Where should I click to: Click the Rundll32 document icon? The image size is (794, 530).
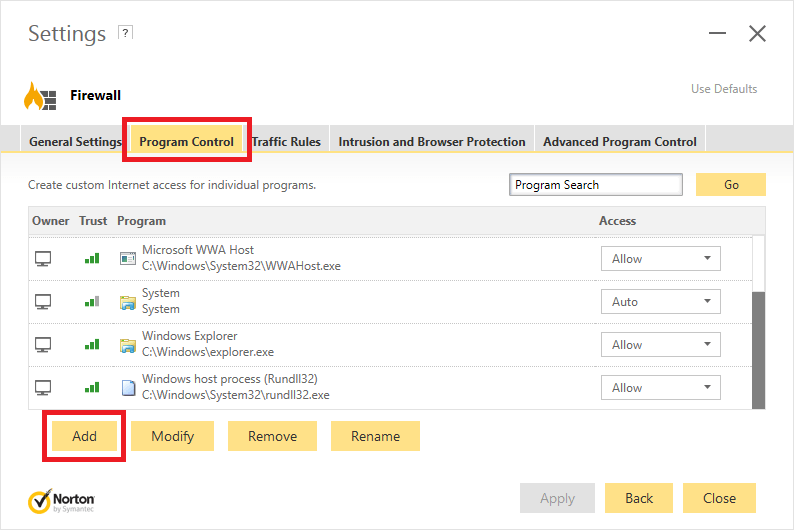point(127,388)
